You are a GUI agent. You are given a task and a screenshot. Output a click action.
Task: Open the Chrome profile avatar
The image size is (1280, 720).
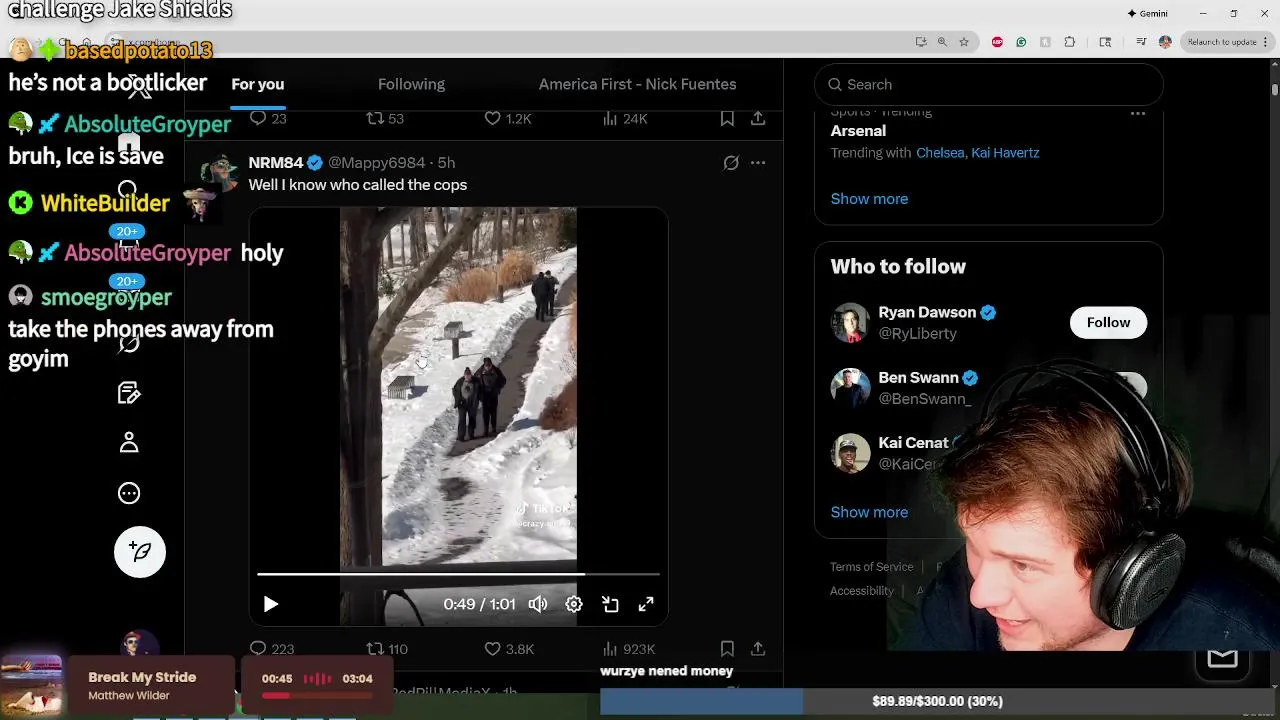pyautogui.click(x=1165, y=42)
